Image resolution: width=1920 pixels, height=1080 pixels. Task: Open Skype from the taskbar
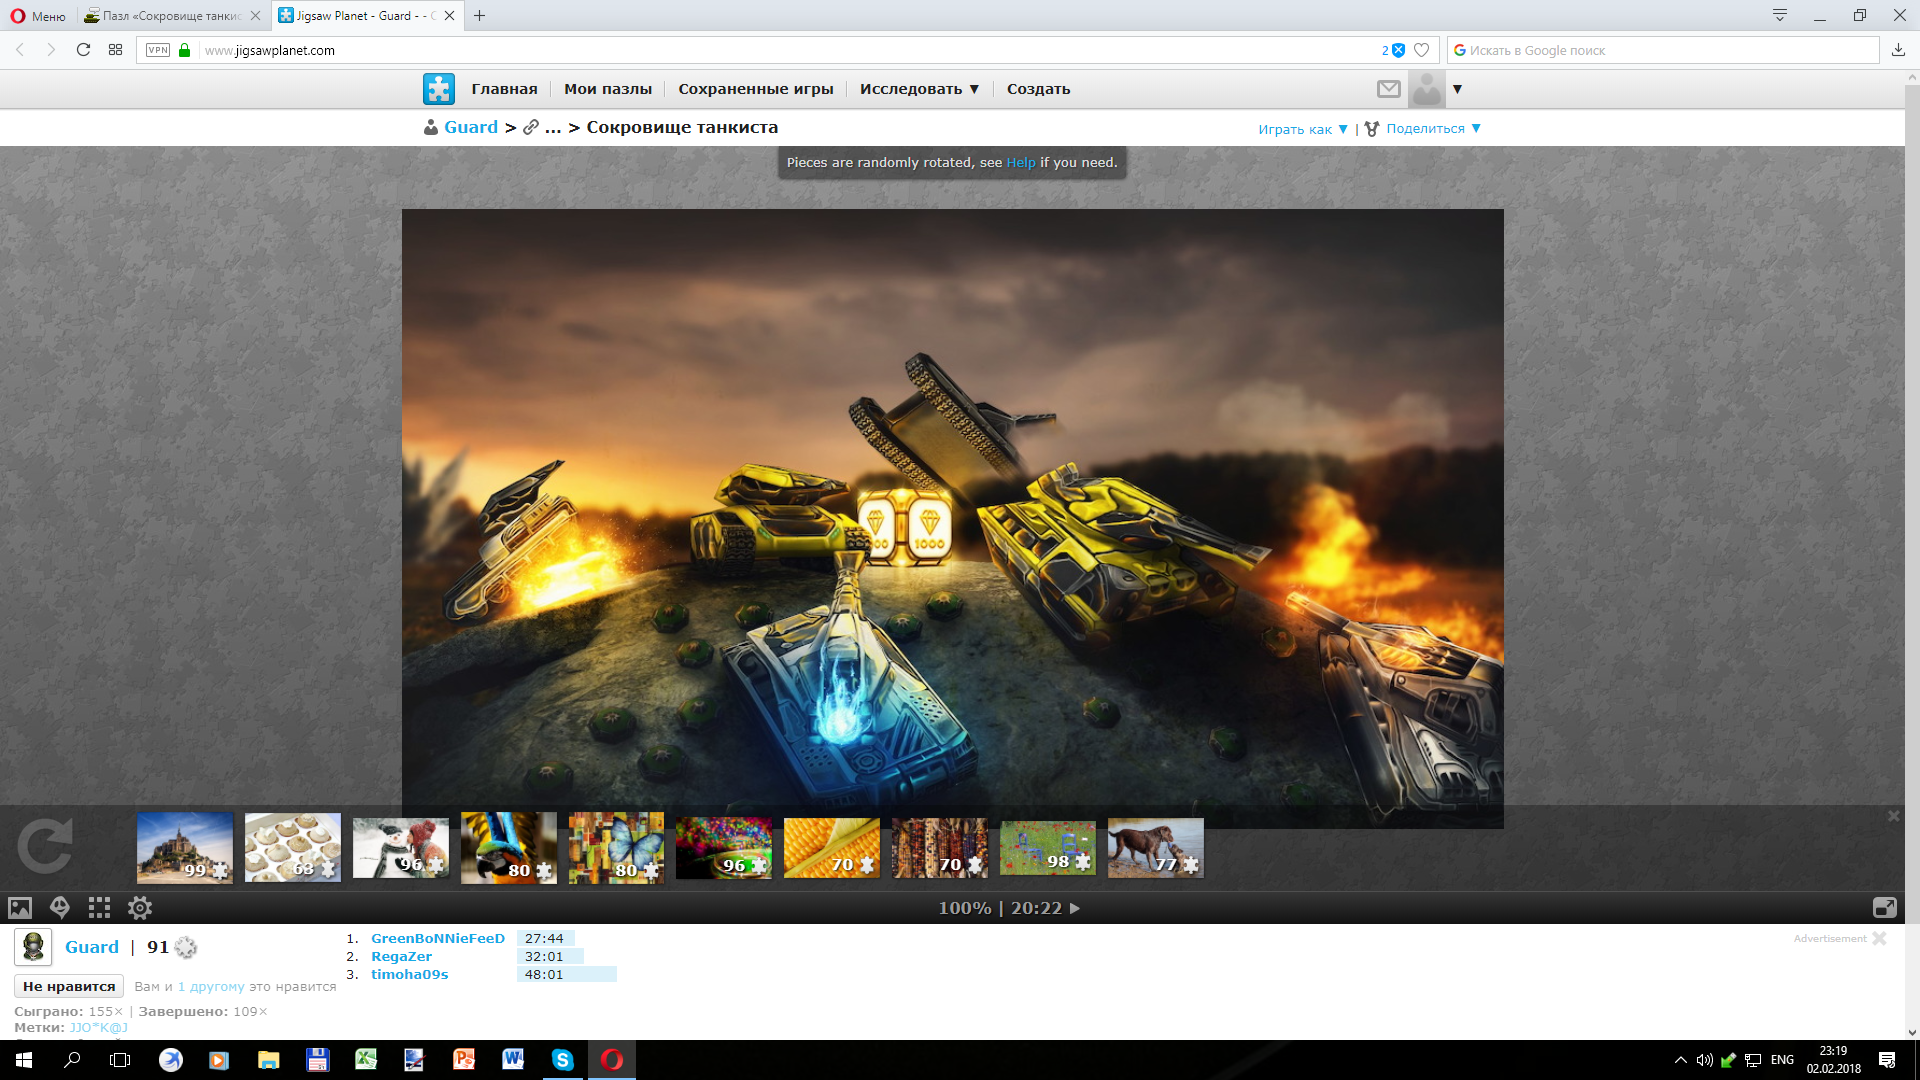pos(563,1060)
